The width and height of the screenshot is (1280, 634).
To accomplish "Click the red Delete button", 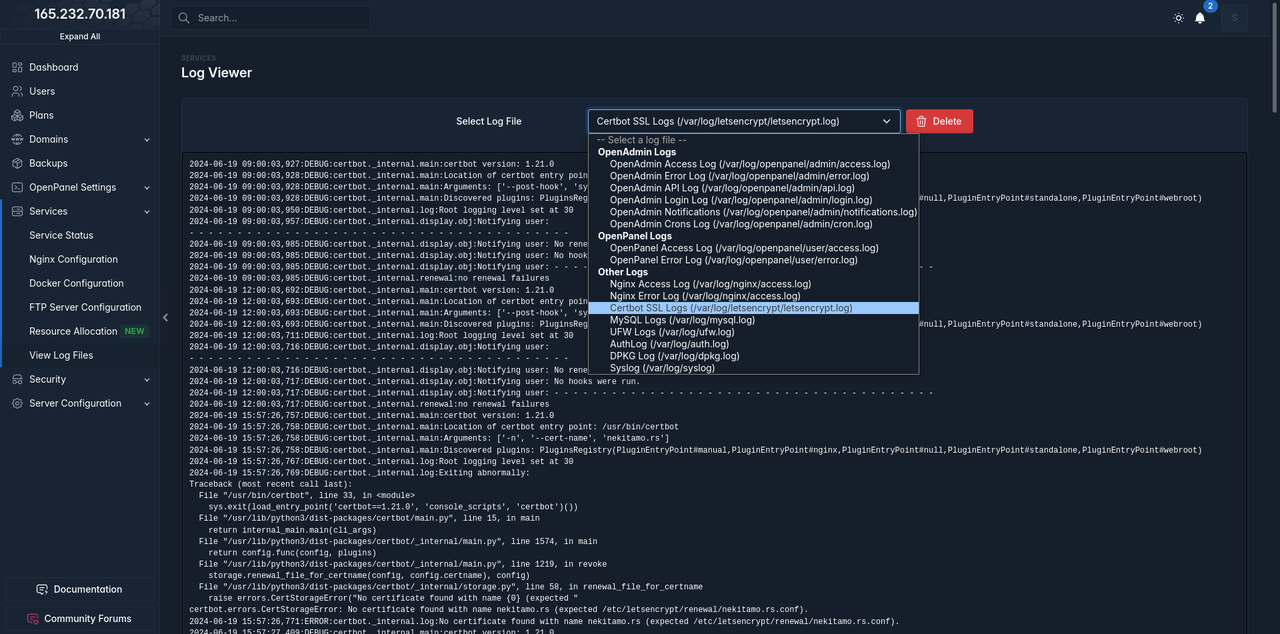I will tap(939, 121).
